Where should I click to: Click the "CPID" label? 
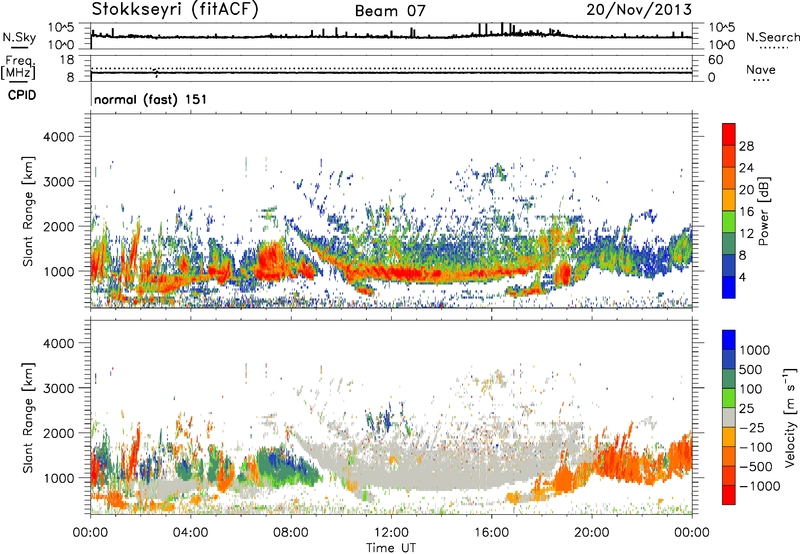(x=22, y=95)
